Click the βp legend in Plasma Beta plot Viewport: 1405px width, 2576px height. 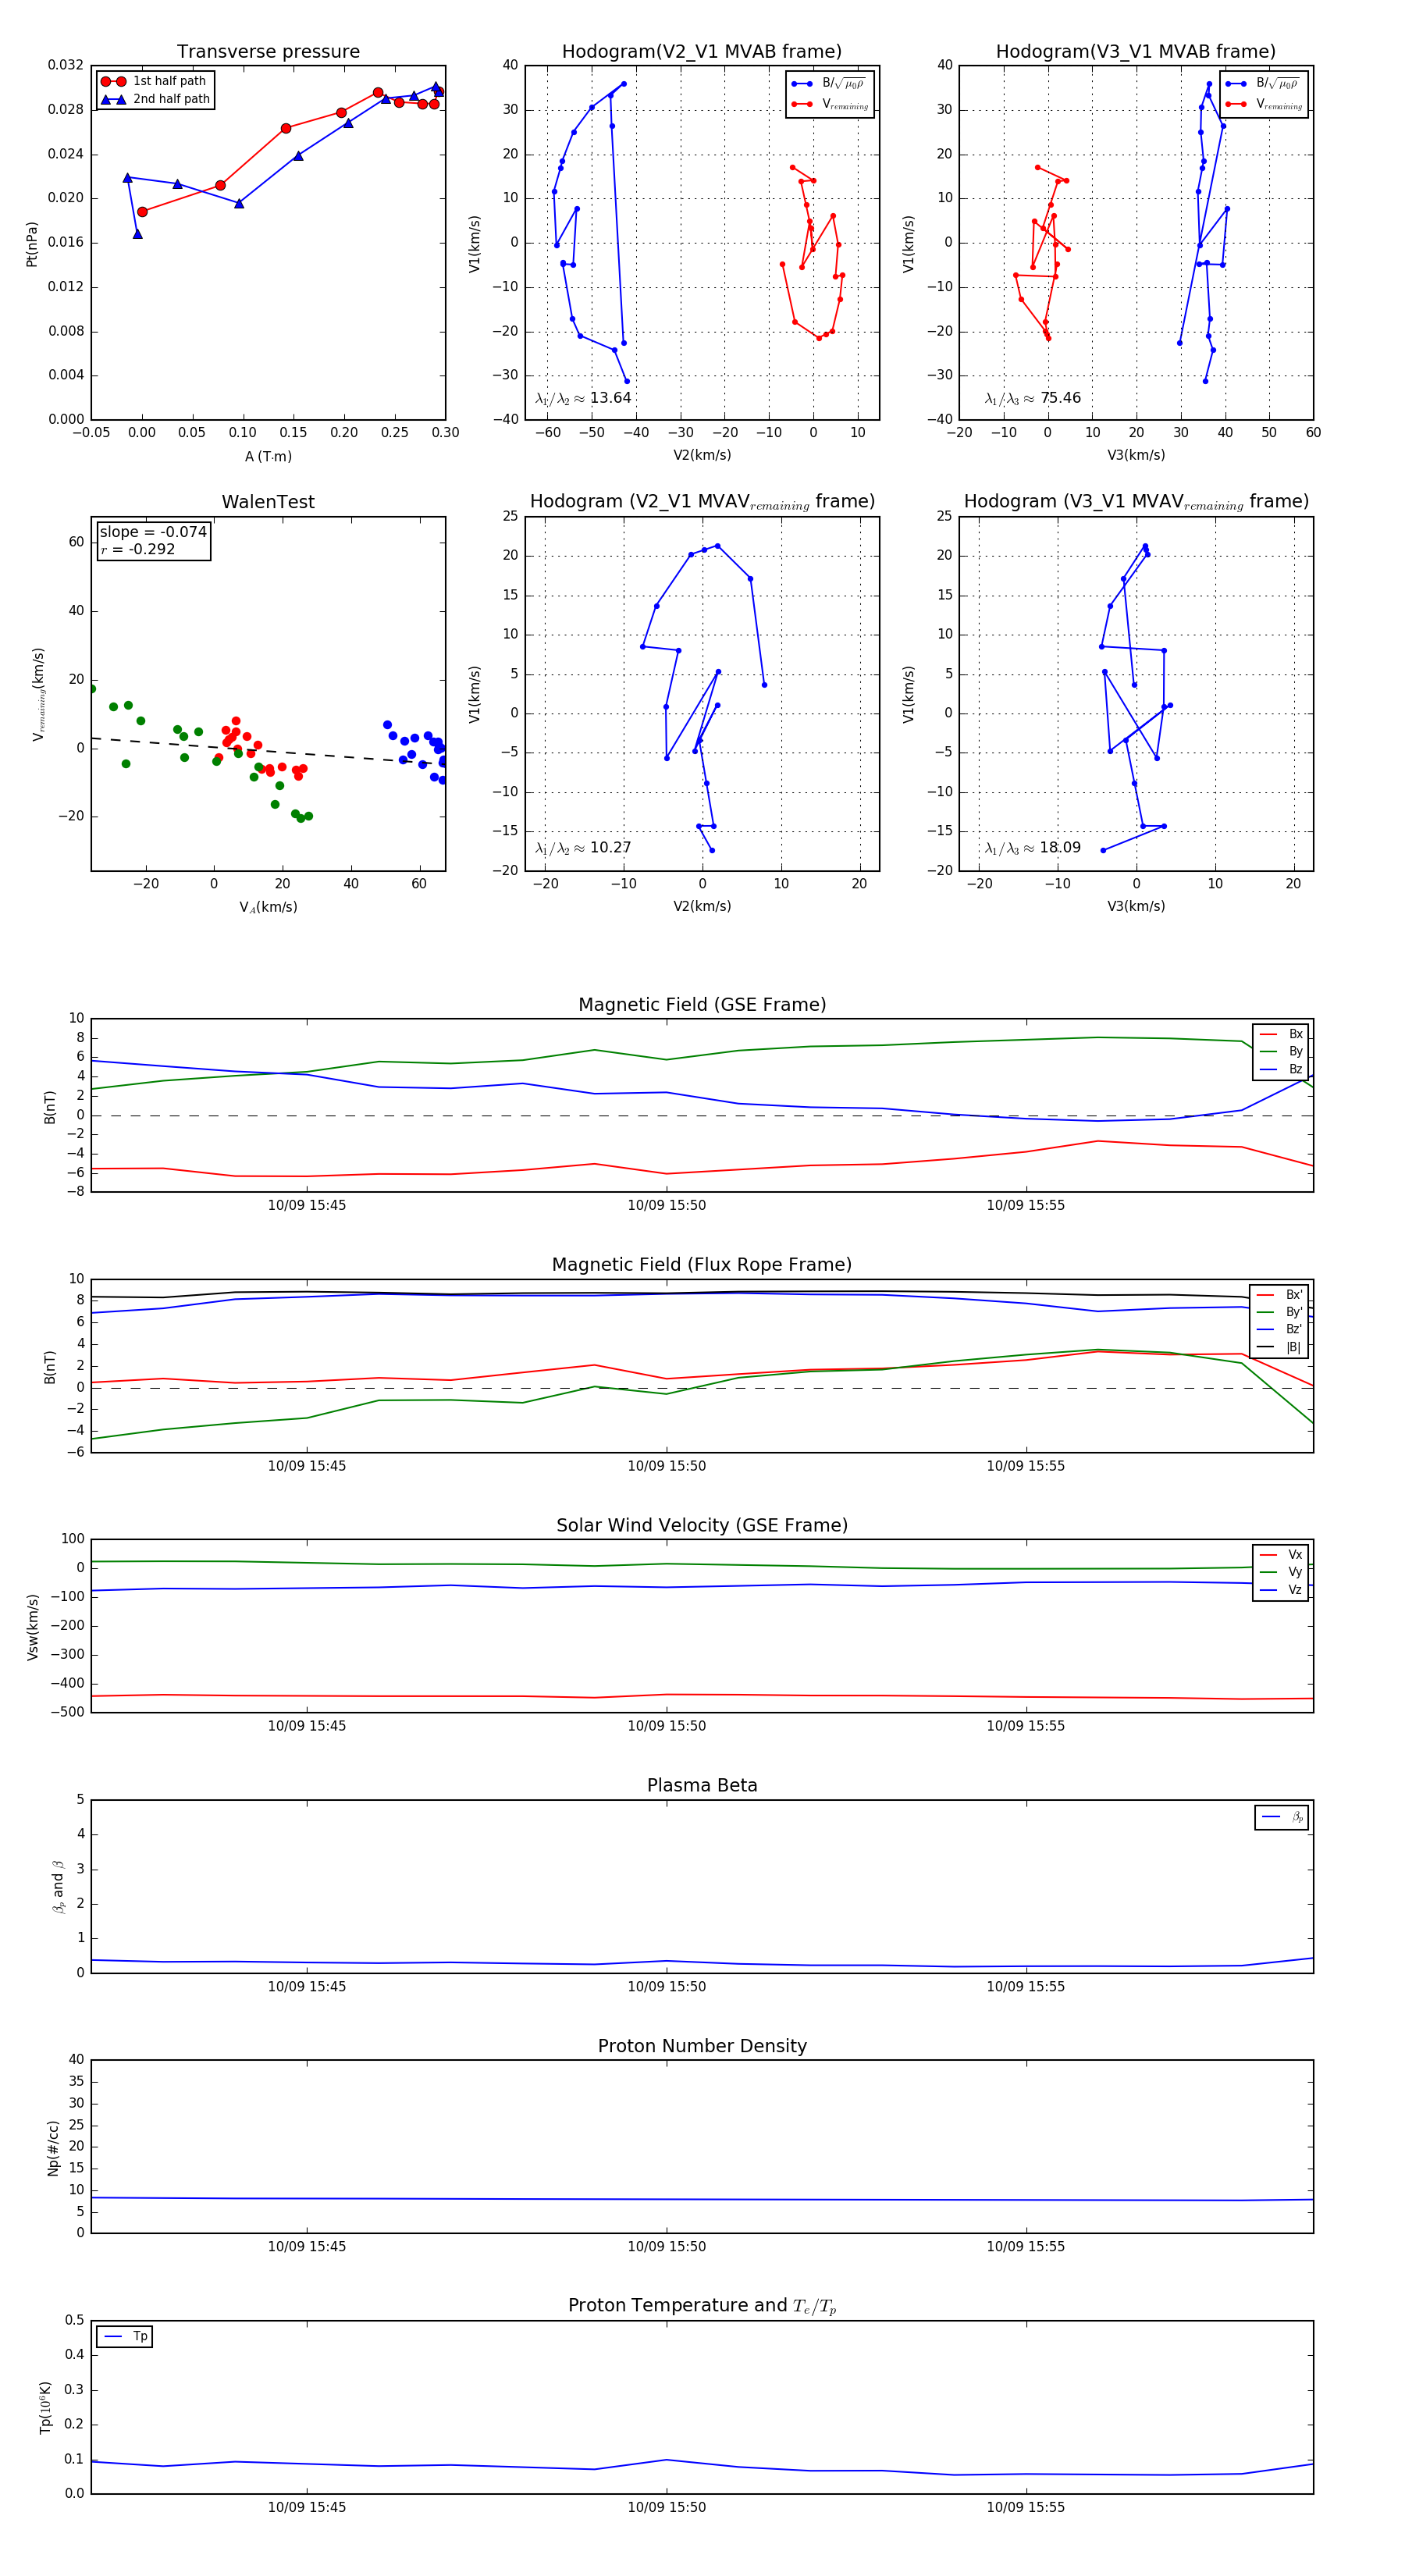click(x=1282, y=1817)
